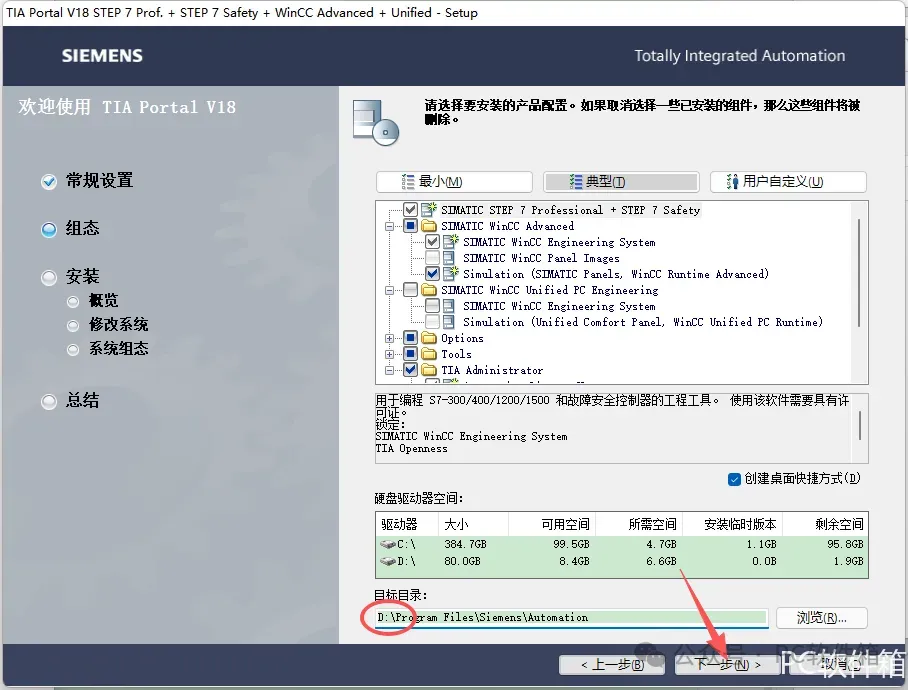This screenshot has width=908, height=690.
Task: Click the document icon for Simulation (SIMATIC Panels, WinCC Runtime Advanced)
Action: point(451,273)
